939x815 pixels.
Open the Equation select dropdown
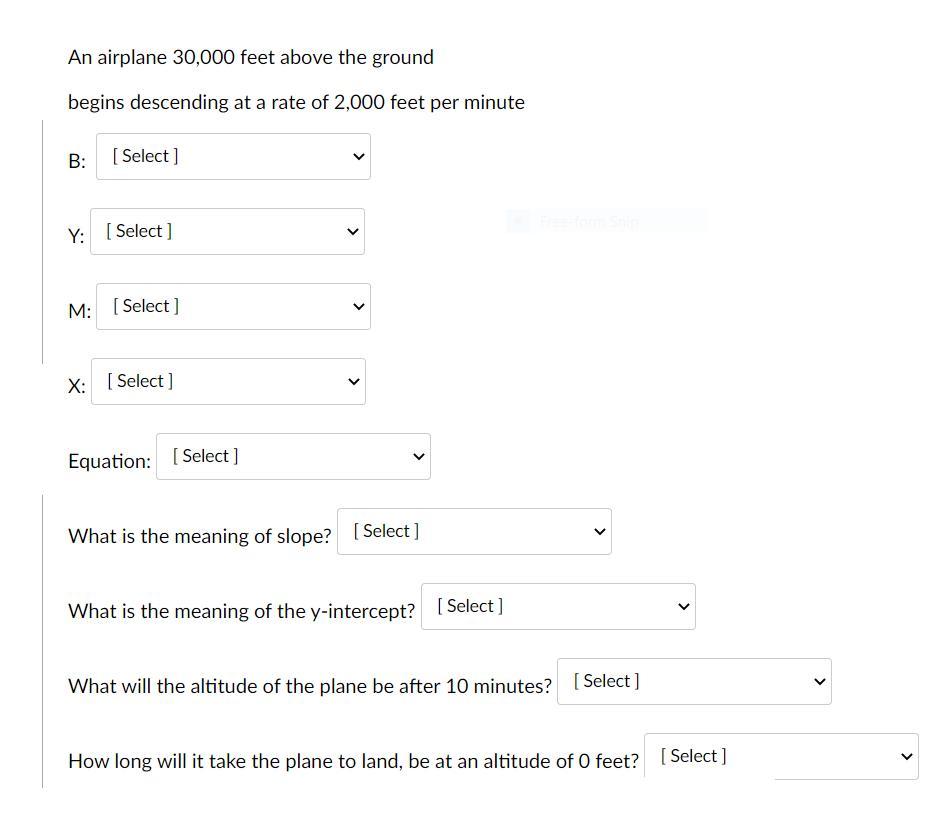click(x=292, y=457)
